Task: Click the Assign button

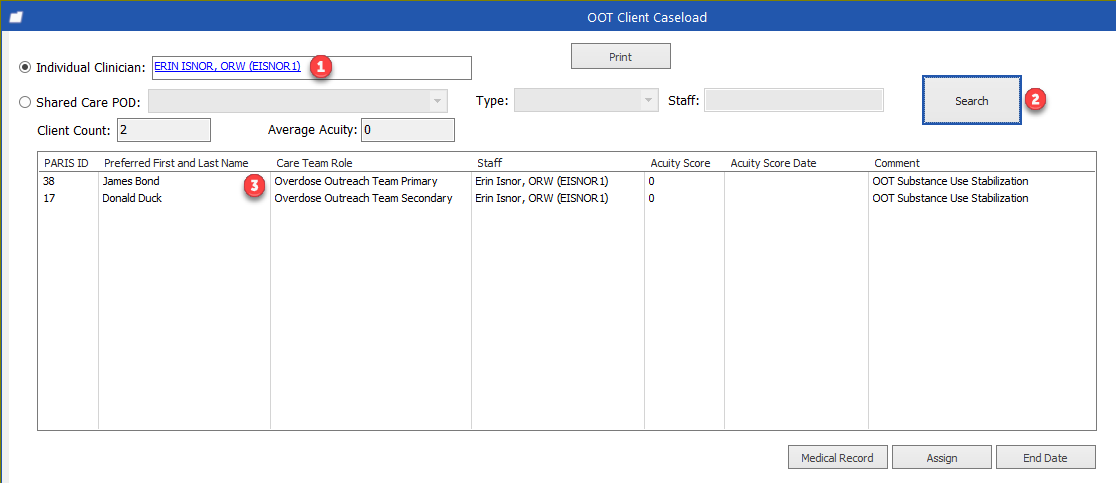Action: [941, 458]
